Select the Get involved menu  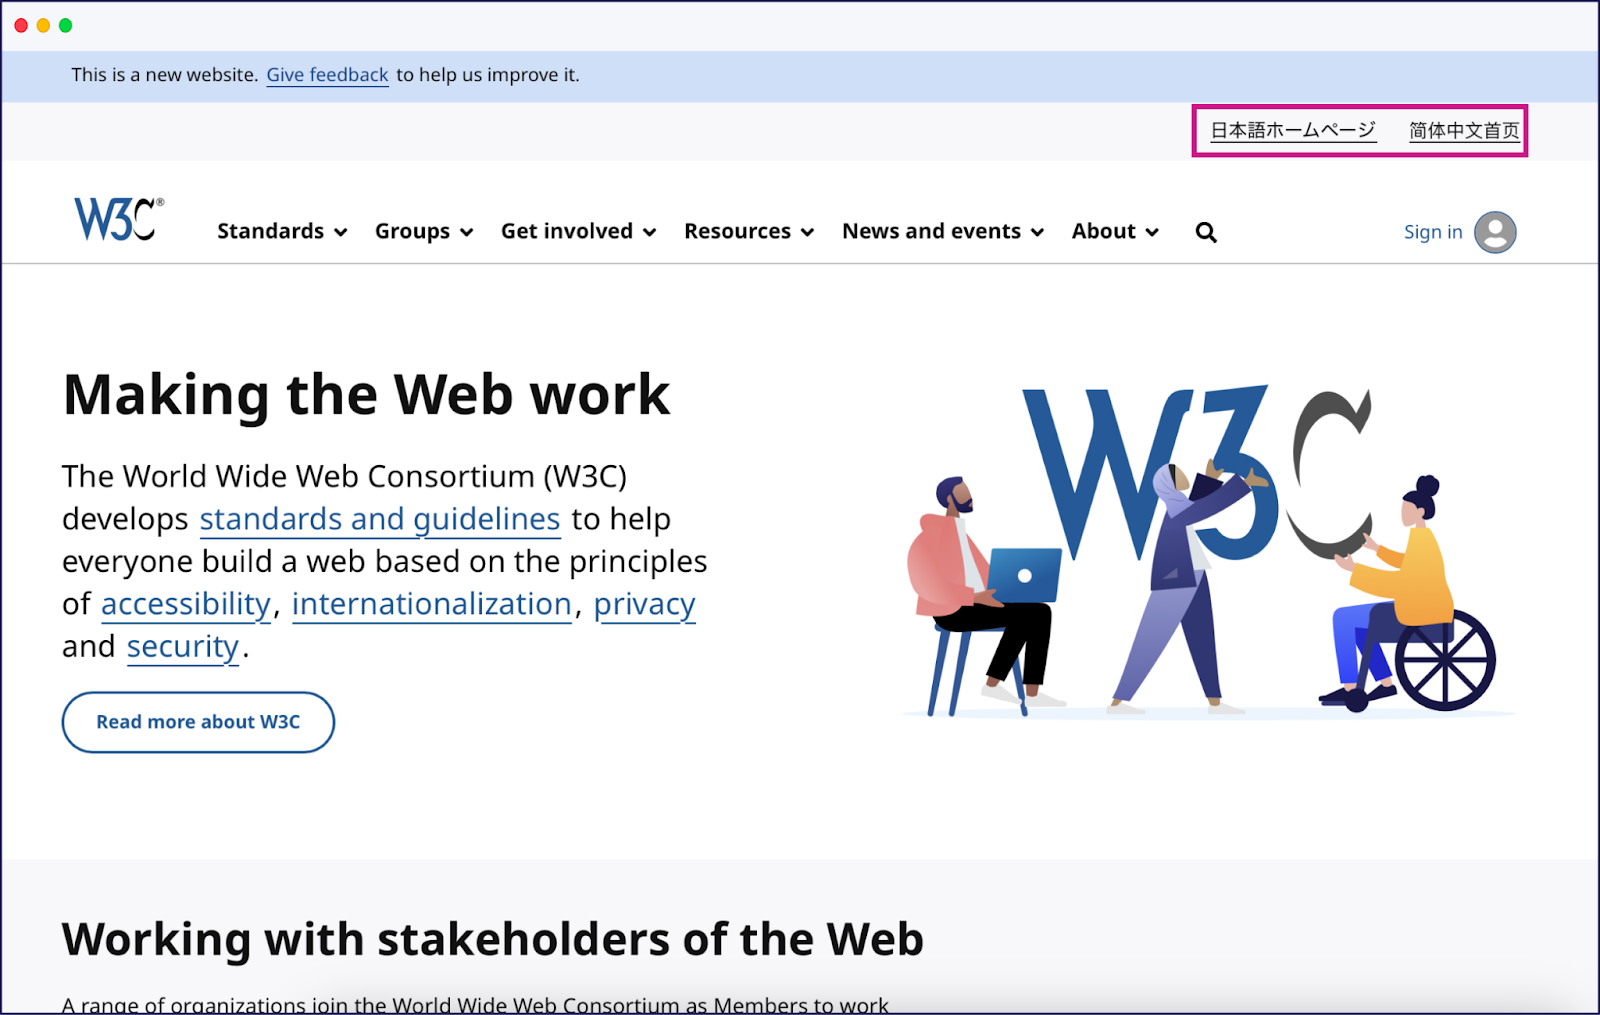(x=578, y=231)
